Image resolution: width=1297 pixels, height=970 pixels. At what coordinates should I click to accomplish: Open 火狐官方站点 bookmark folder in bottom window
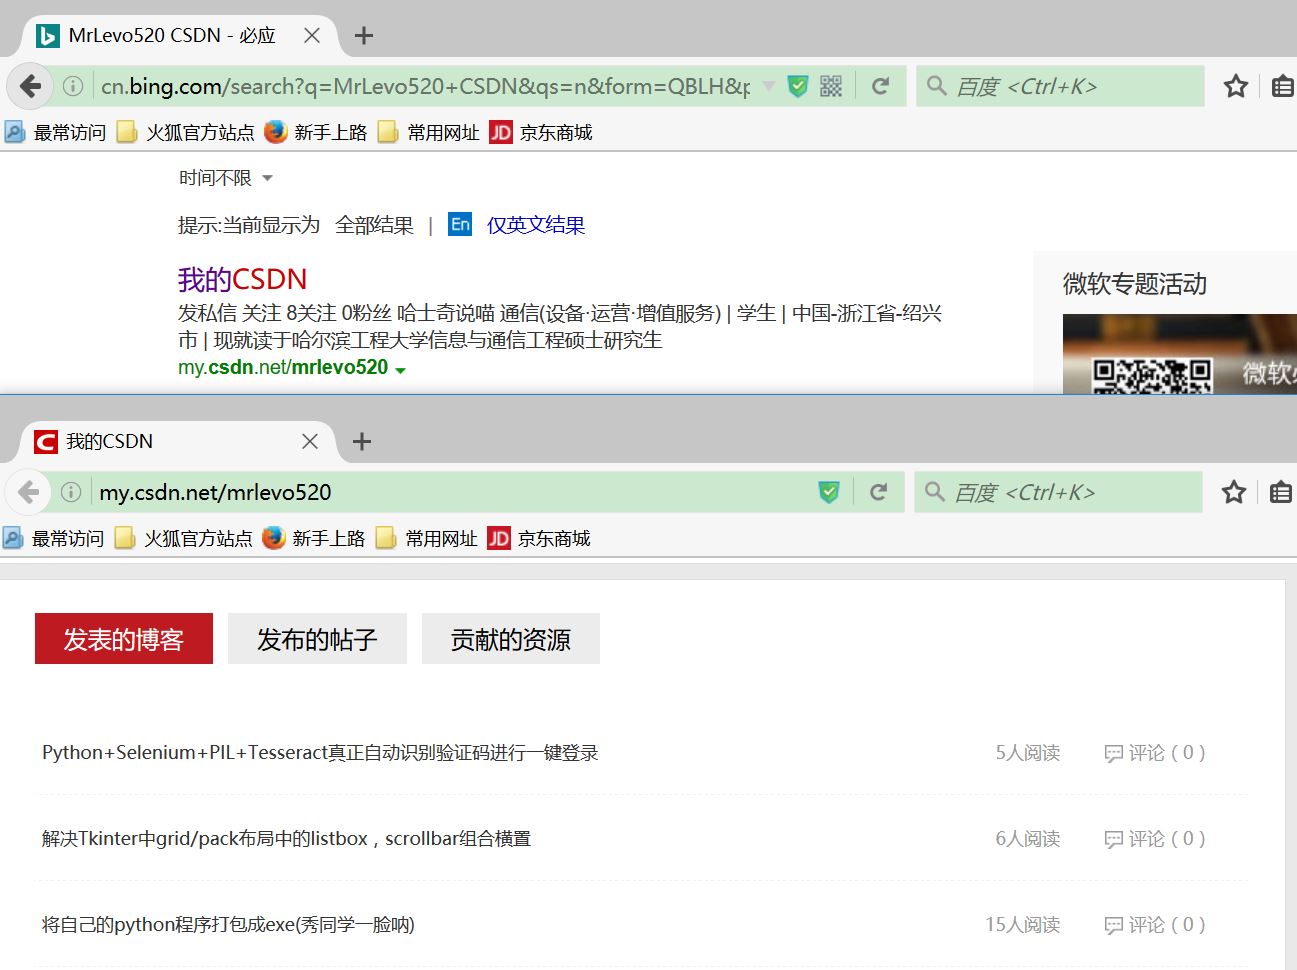click(184, 538)
